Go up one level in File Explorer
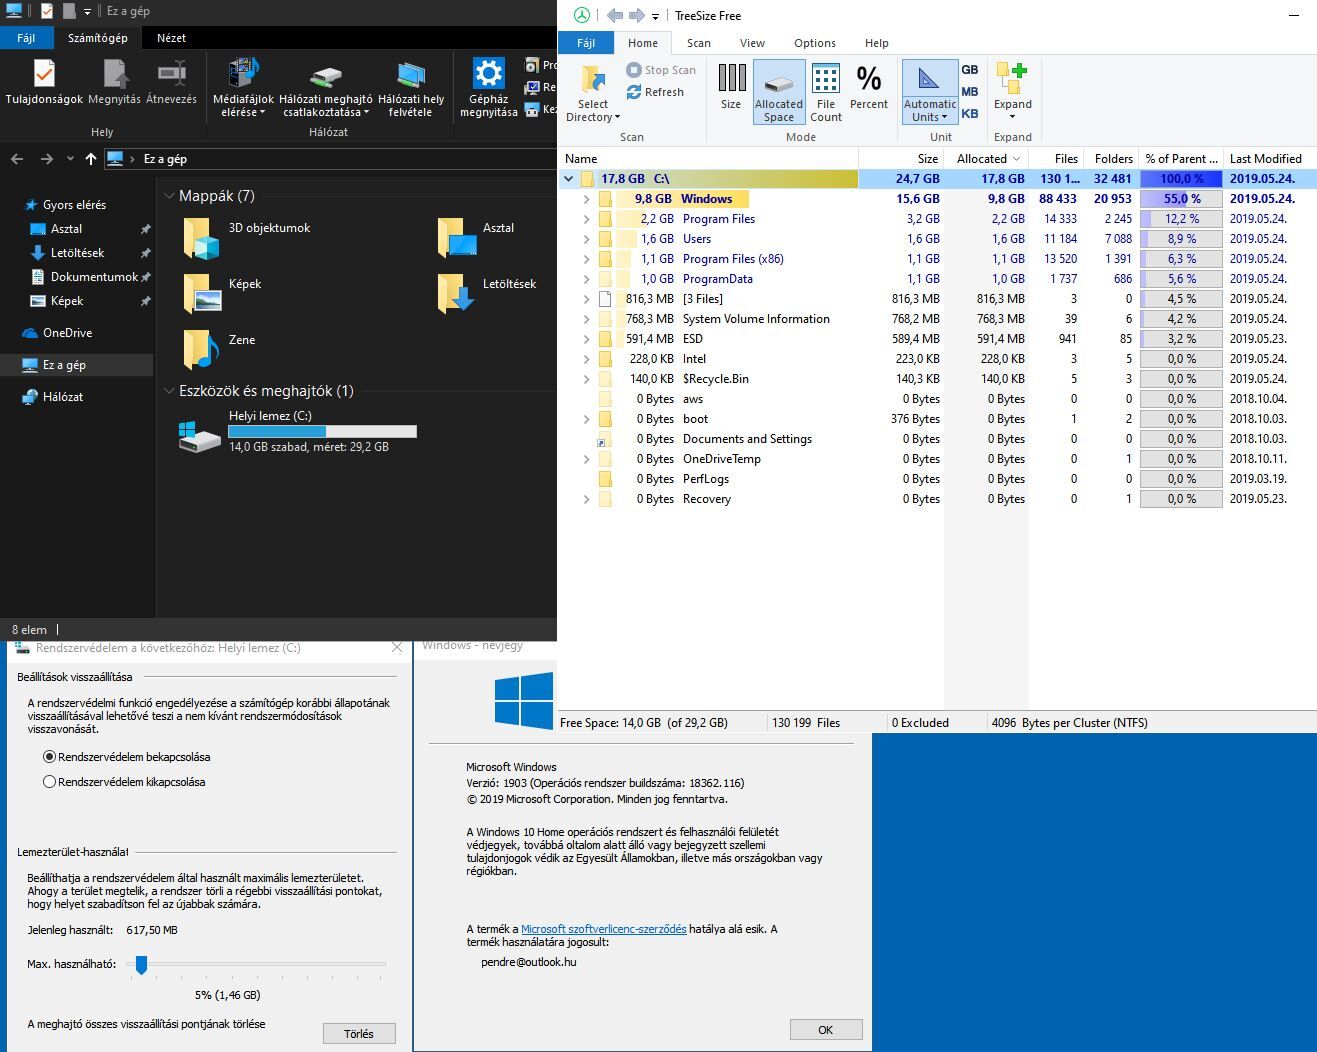Viewport: 1317px width, 1052px height. (91, 159)
